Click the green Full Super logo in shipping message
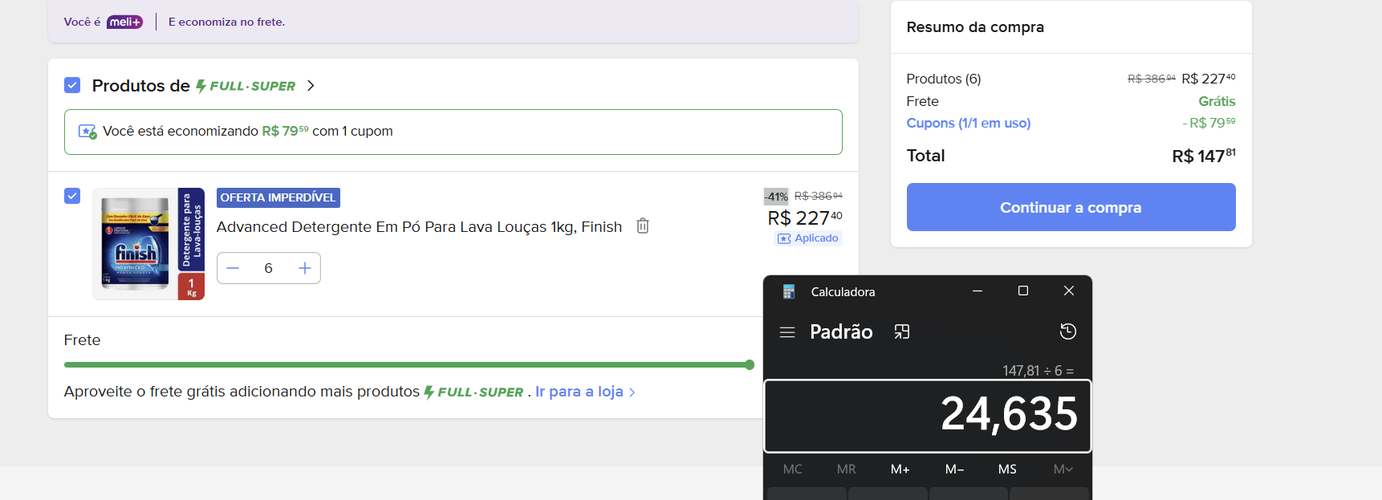Screen dimensions: 1382x500 [x=474, y=392]
